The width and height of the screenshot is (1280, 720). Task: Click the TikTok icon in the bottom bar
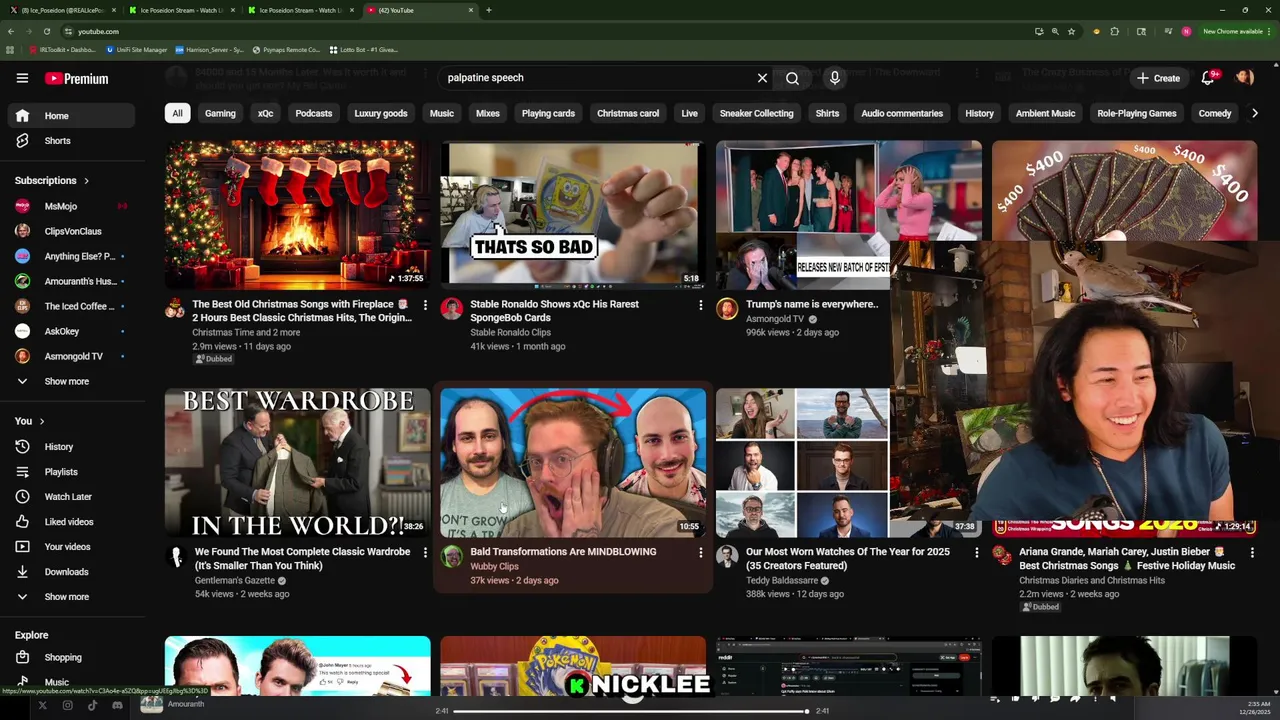pyautogui.click(x=92, y=705)
